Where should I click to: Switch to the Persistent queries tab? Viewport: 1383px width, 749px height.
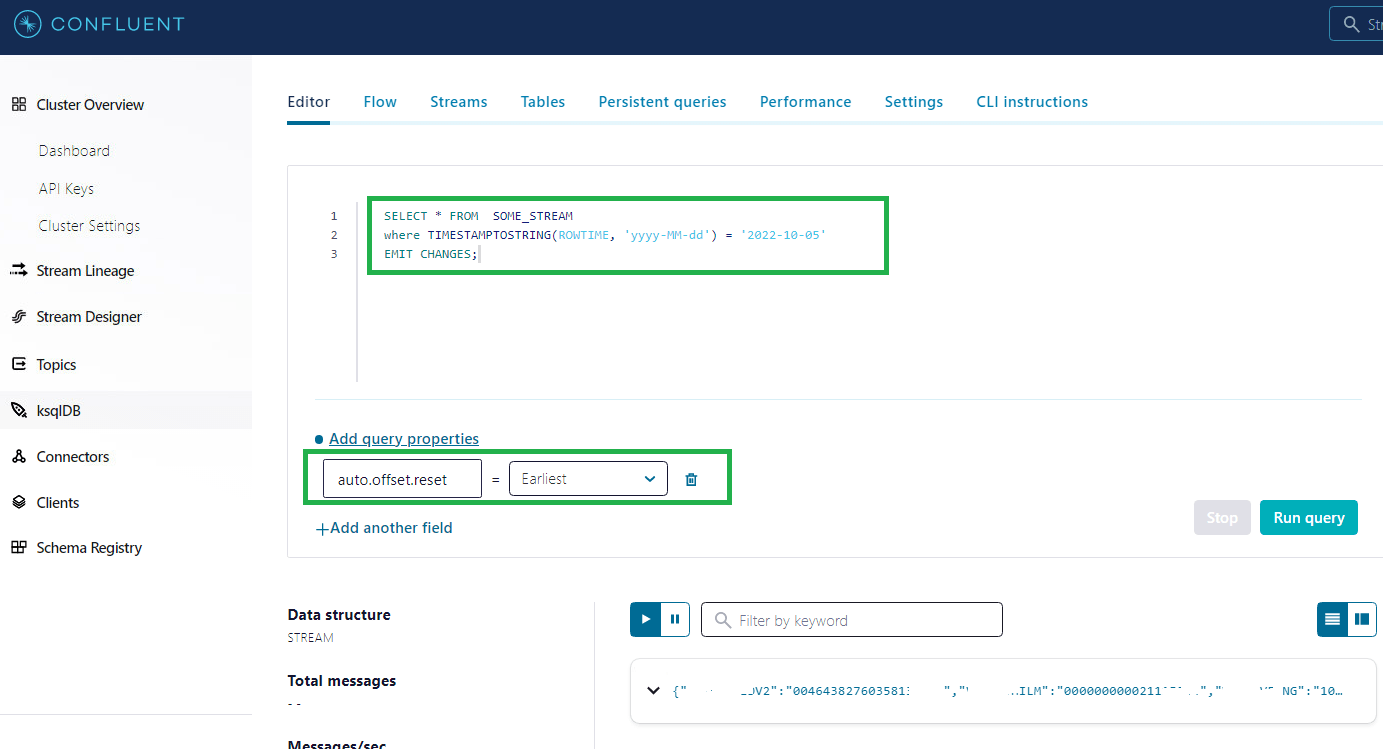coord(662,101)
